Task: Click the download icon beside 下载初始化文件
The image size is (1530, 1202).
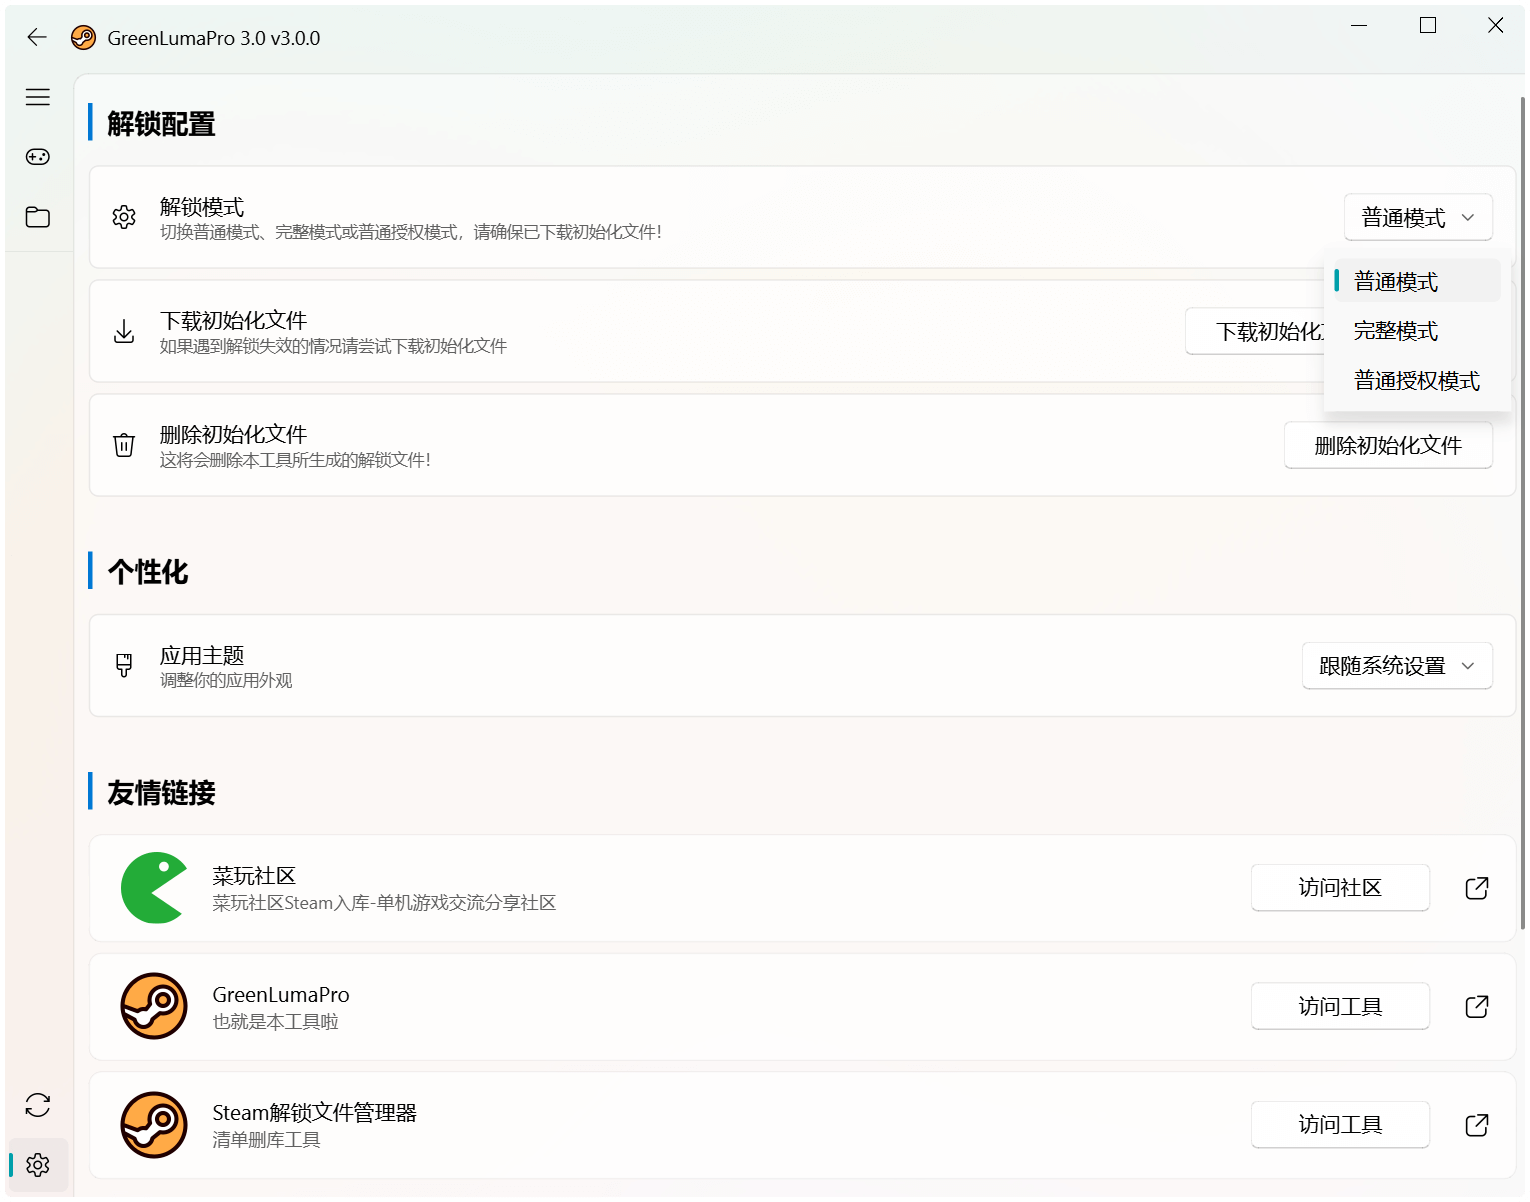Action: click(124, 331)
